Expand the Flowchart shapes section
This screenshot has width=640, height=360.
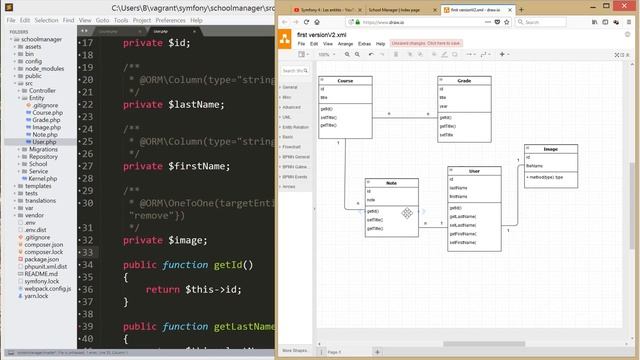pyautogui.click(x=291, y=147)
